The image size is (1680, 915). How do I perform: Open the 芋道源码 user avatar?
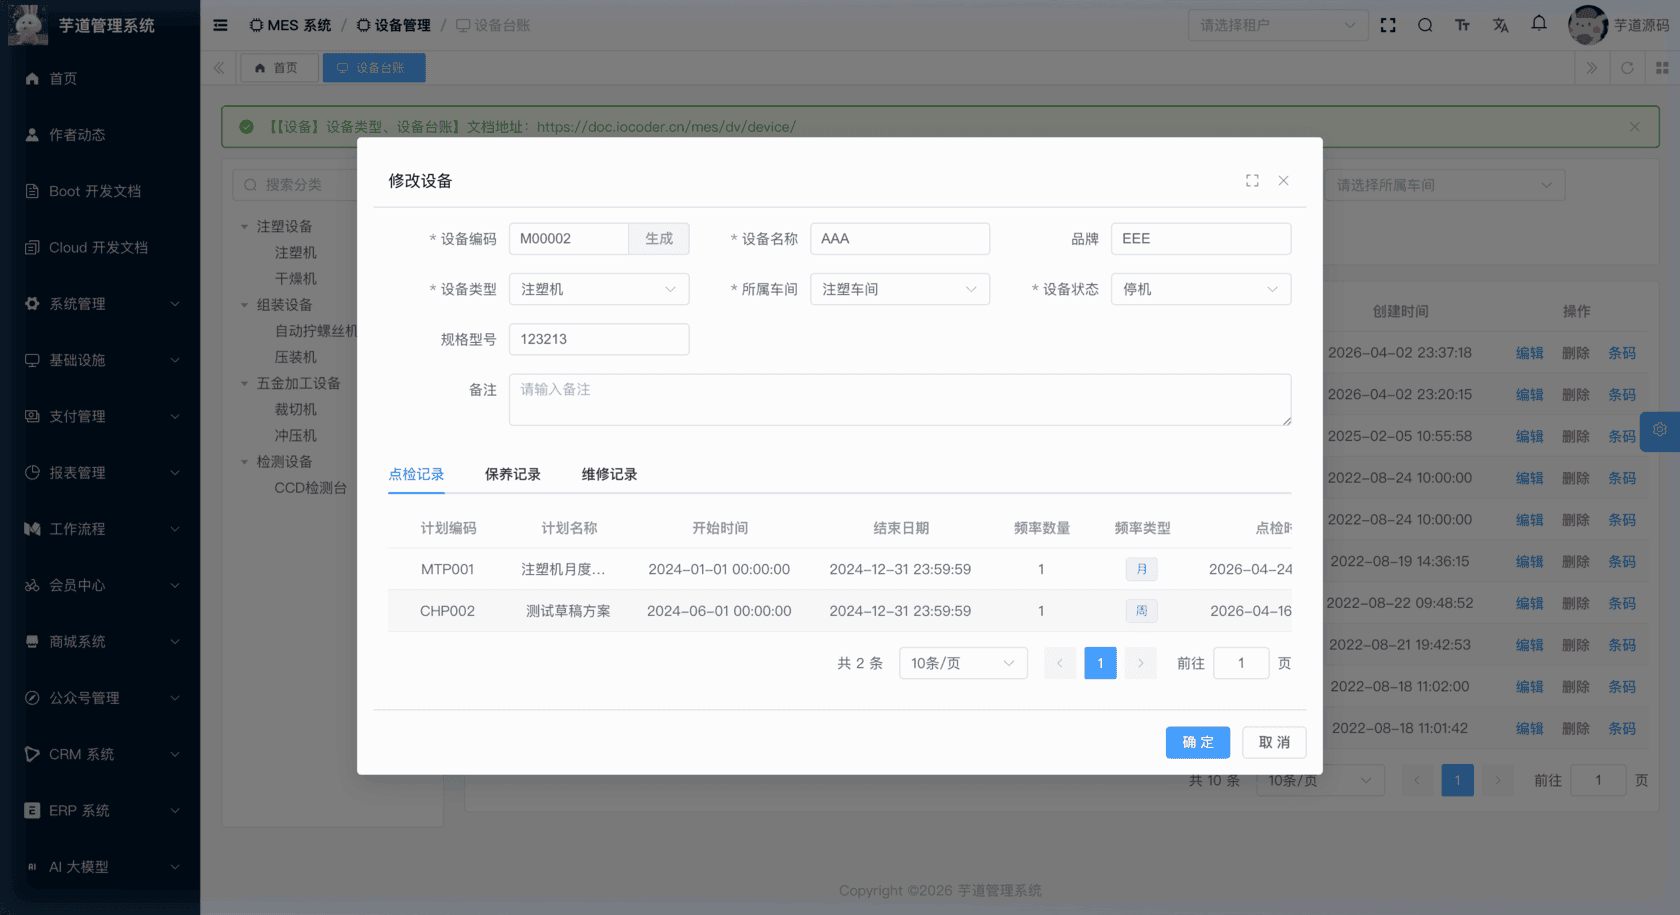pyautogui.click(x=1587, y=24)
